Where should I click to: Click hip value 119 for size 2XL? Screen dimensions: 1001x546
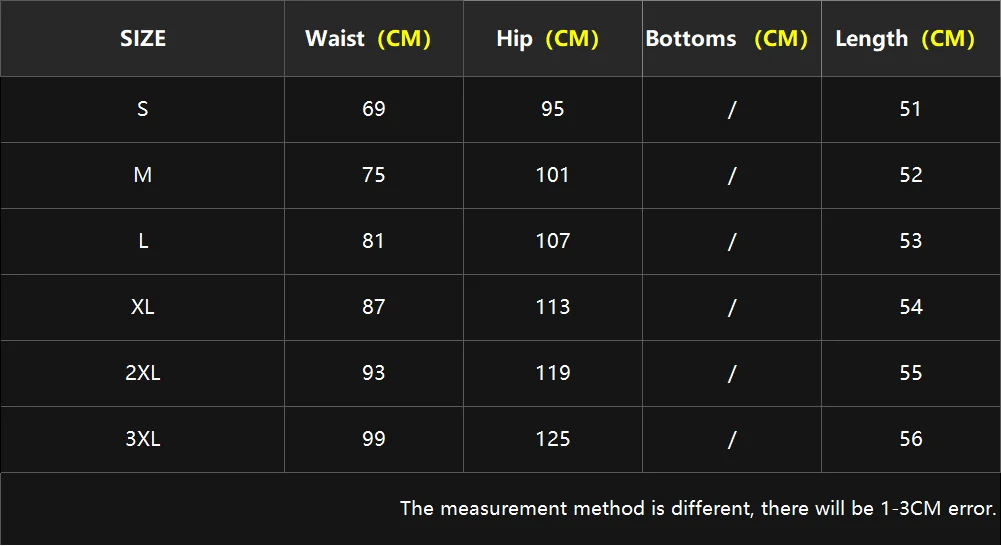click(553, 373)
